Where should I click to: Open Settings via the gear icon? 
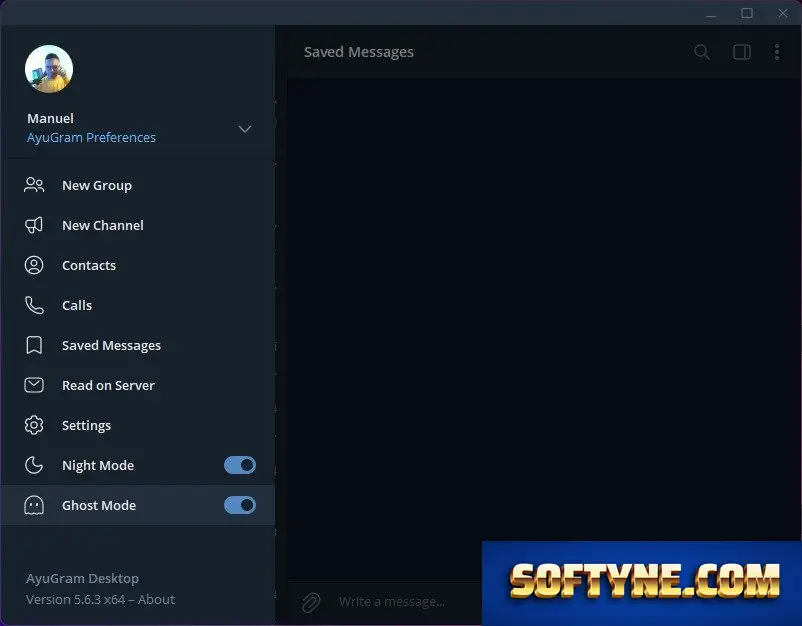pyautogui.click(x=34, y=425)
